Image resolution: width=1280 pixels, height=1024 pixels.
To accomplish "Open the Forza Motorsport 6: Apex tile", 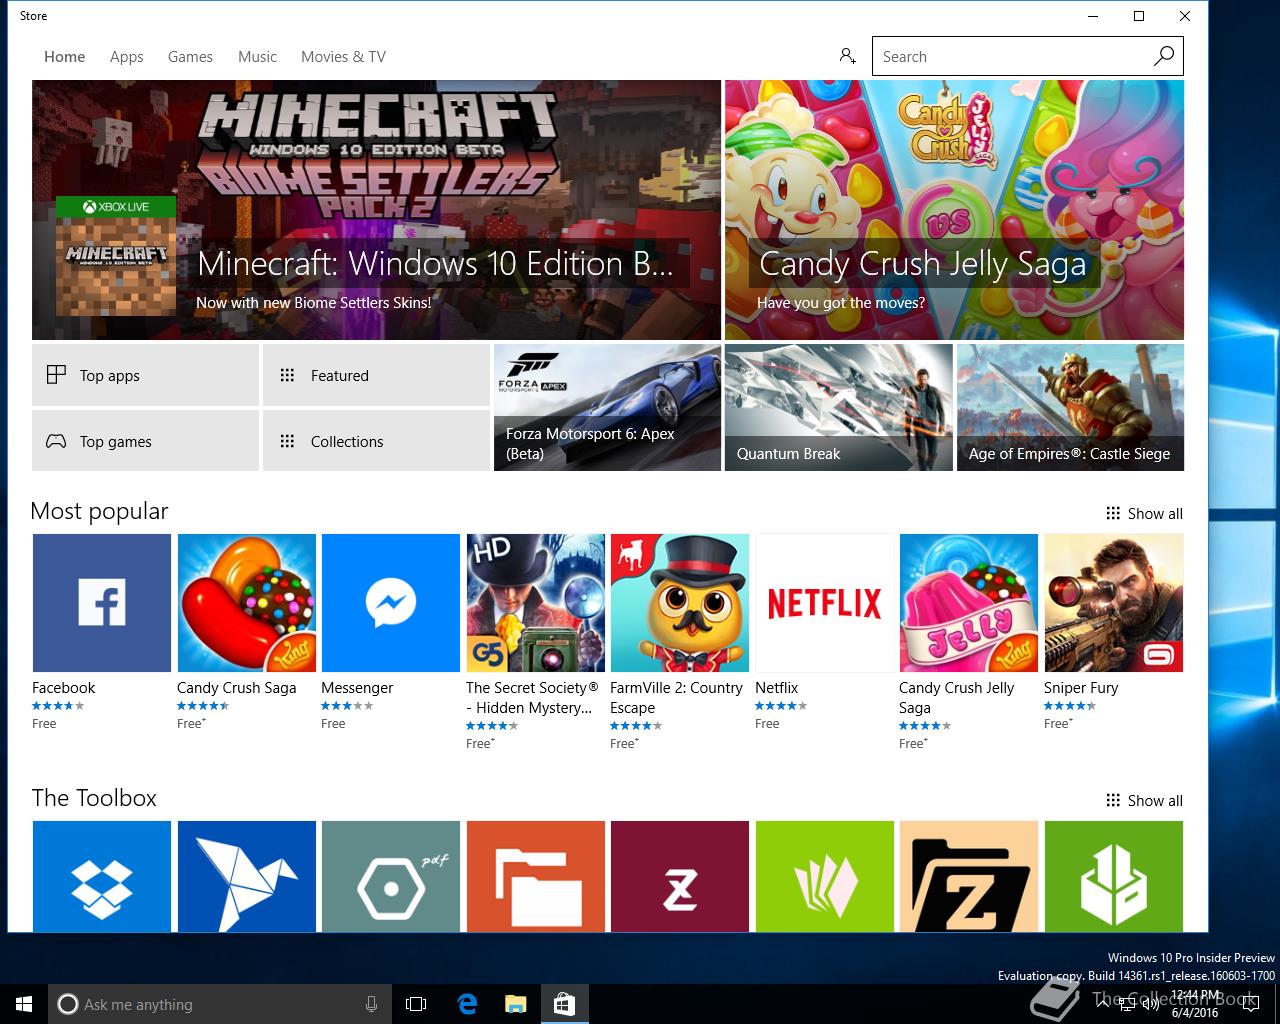I will [607, 407].
